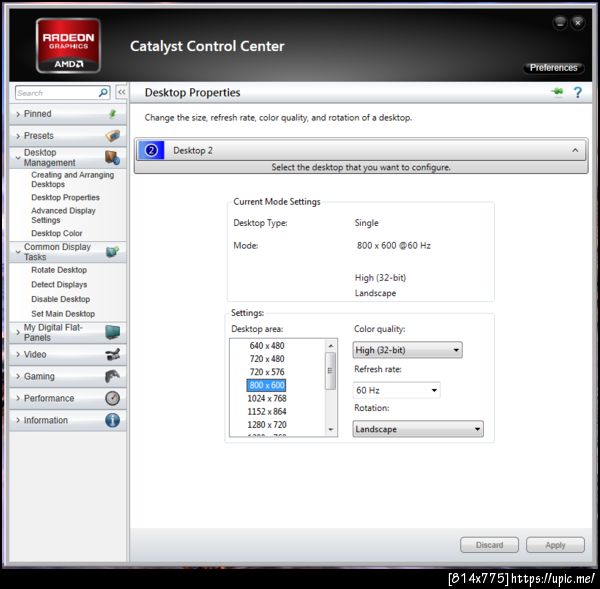Click the Information icon
This screenshot has height=589, width=600.
pos(112,420)
